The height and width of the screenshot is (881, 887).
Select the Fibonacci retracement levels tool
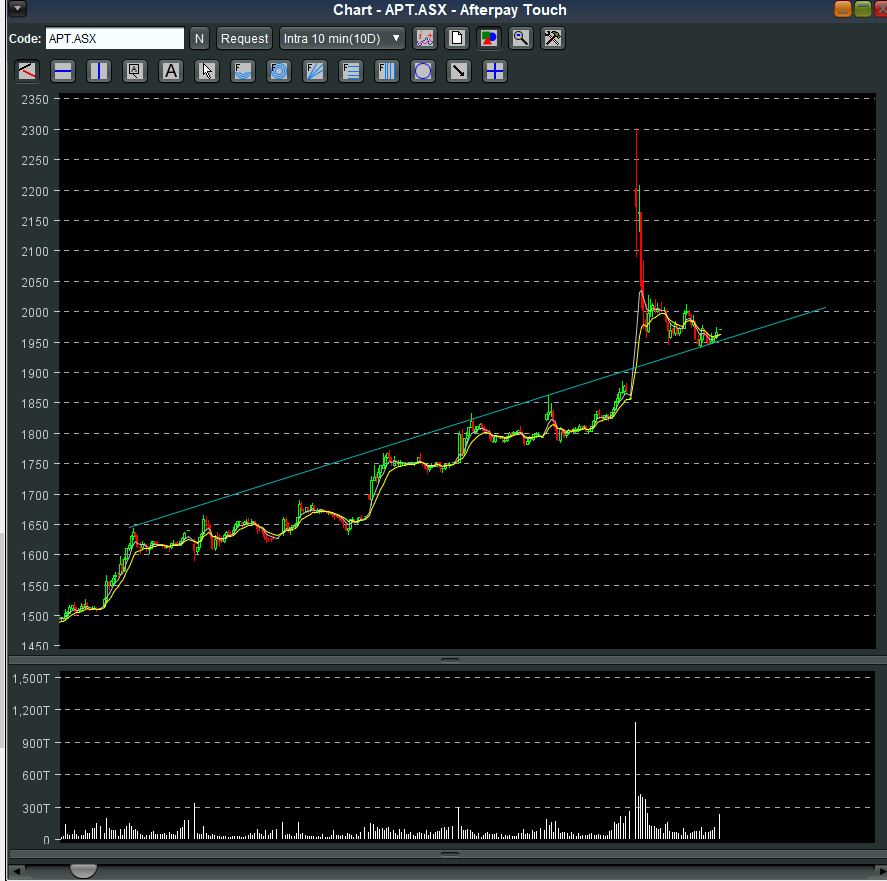(351, 71)
